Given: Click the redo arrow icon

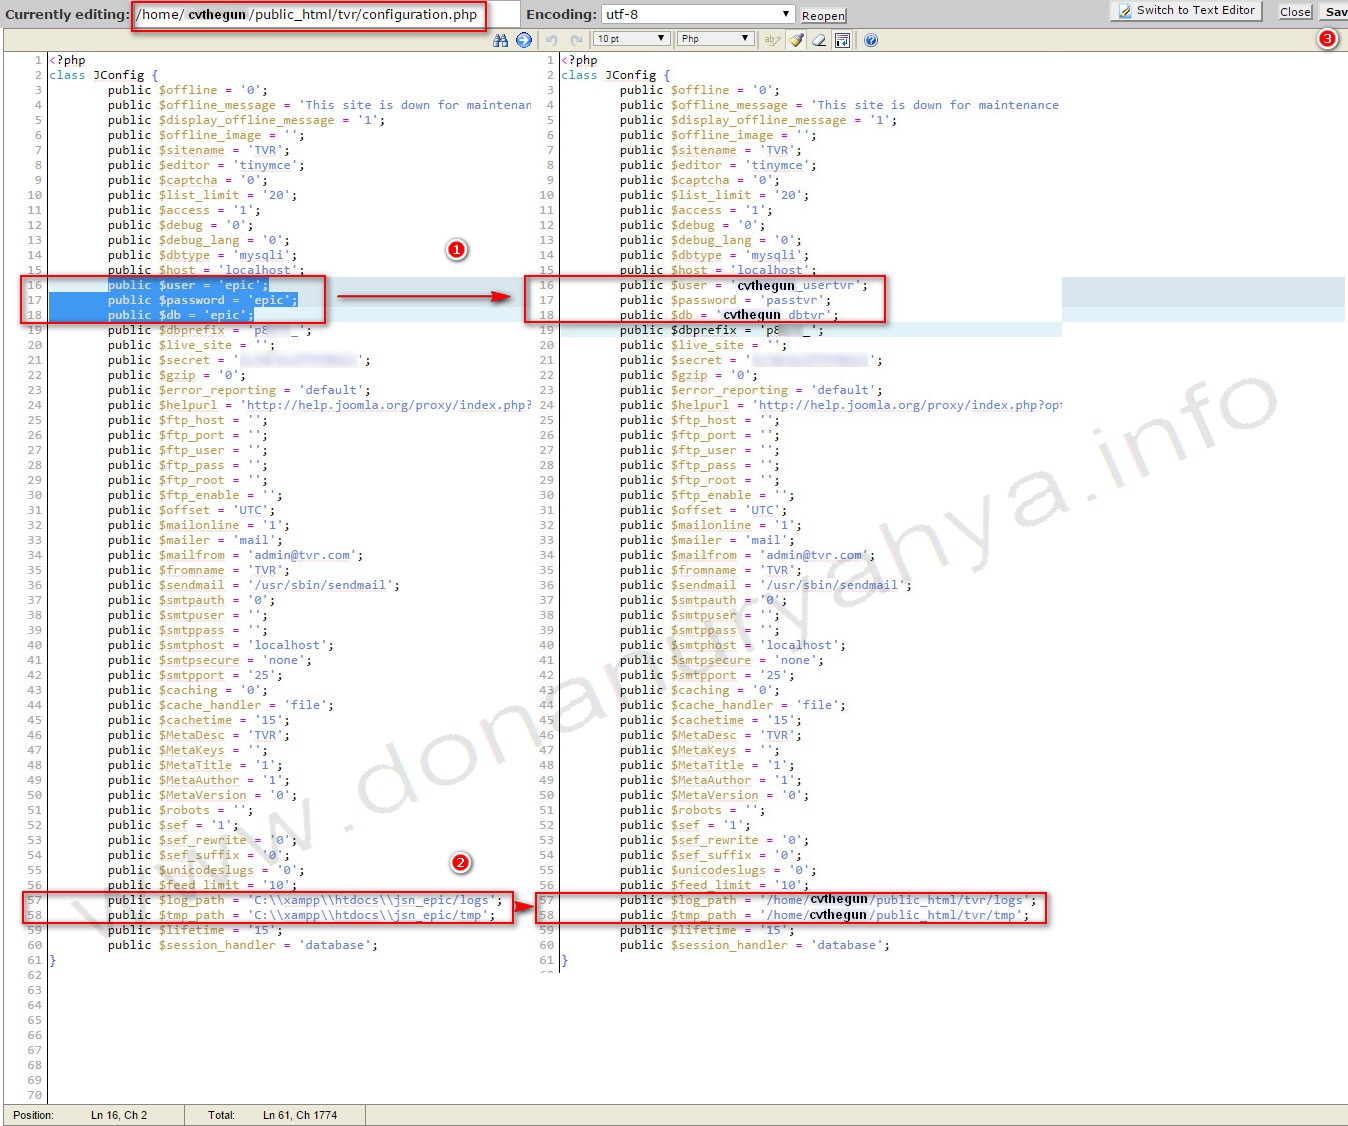Looking at the screenshot, I should pyautogui.click(x=576, y=40).
